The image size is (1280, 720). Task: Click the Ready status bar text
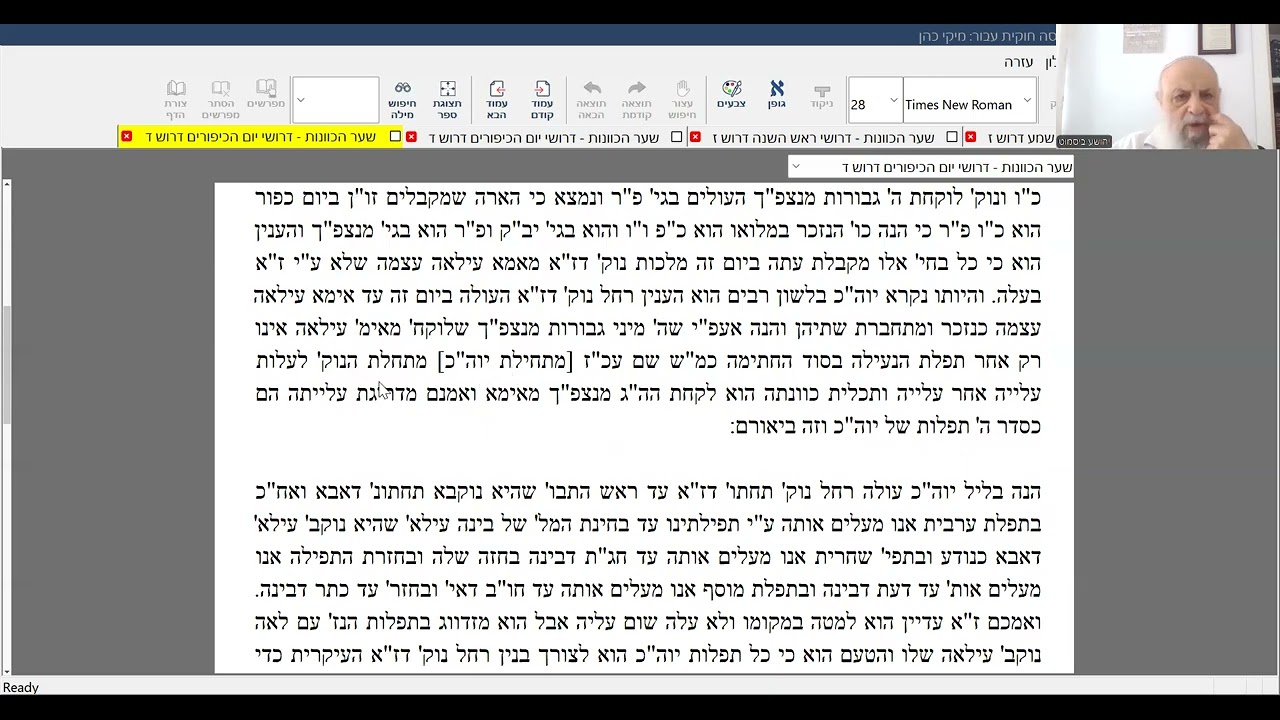coord(20,688)
